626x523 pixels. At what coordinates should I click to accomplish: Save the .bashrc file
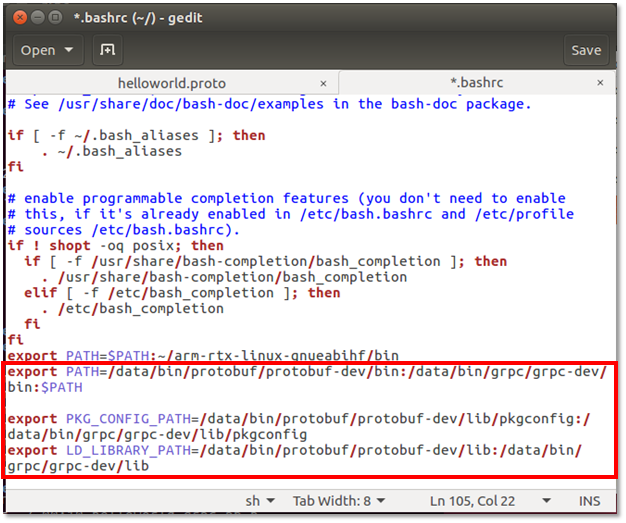point(586,50)
